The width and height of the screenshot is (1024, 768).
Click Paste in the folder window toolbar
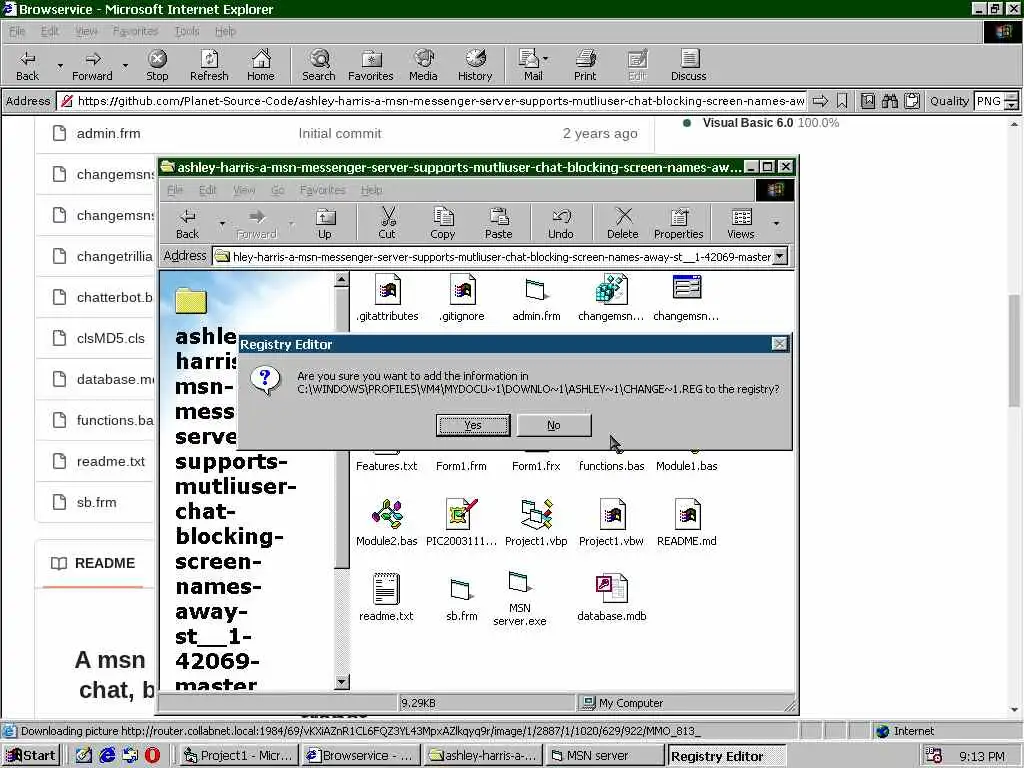498,223
